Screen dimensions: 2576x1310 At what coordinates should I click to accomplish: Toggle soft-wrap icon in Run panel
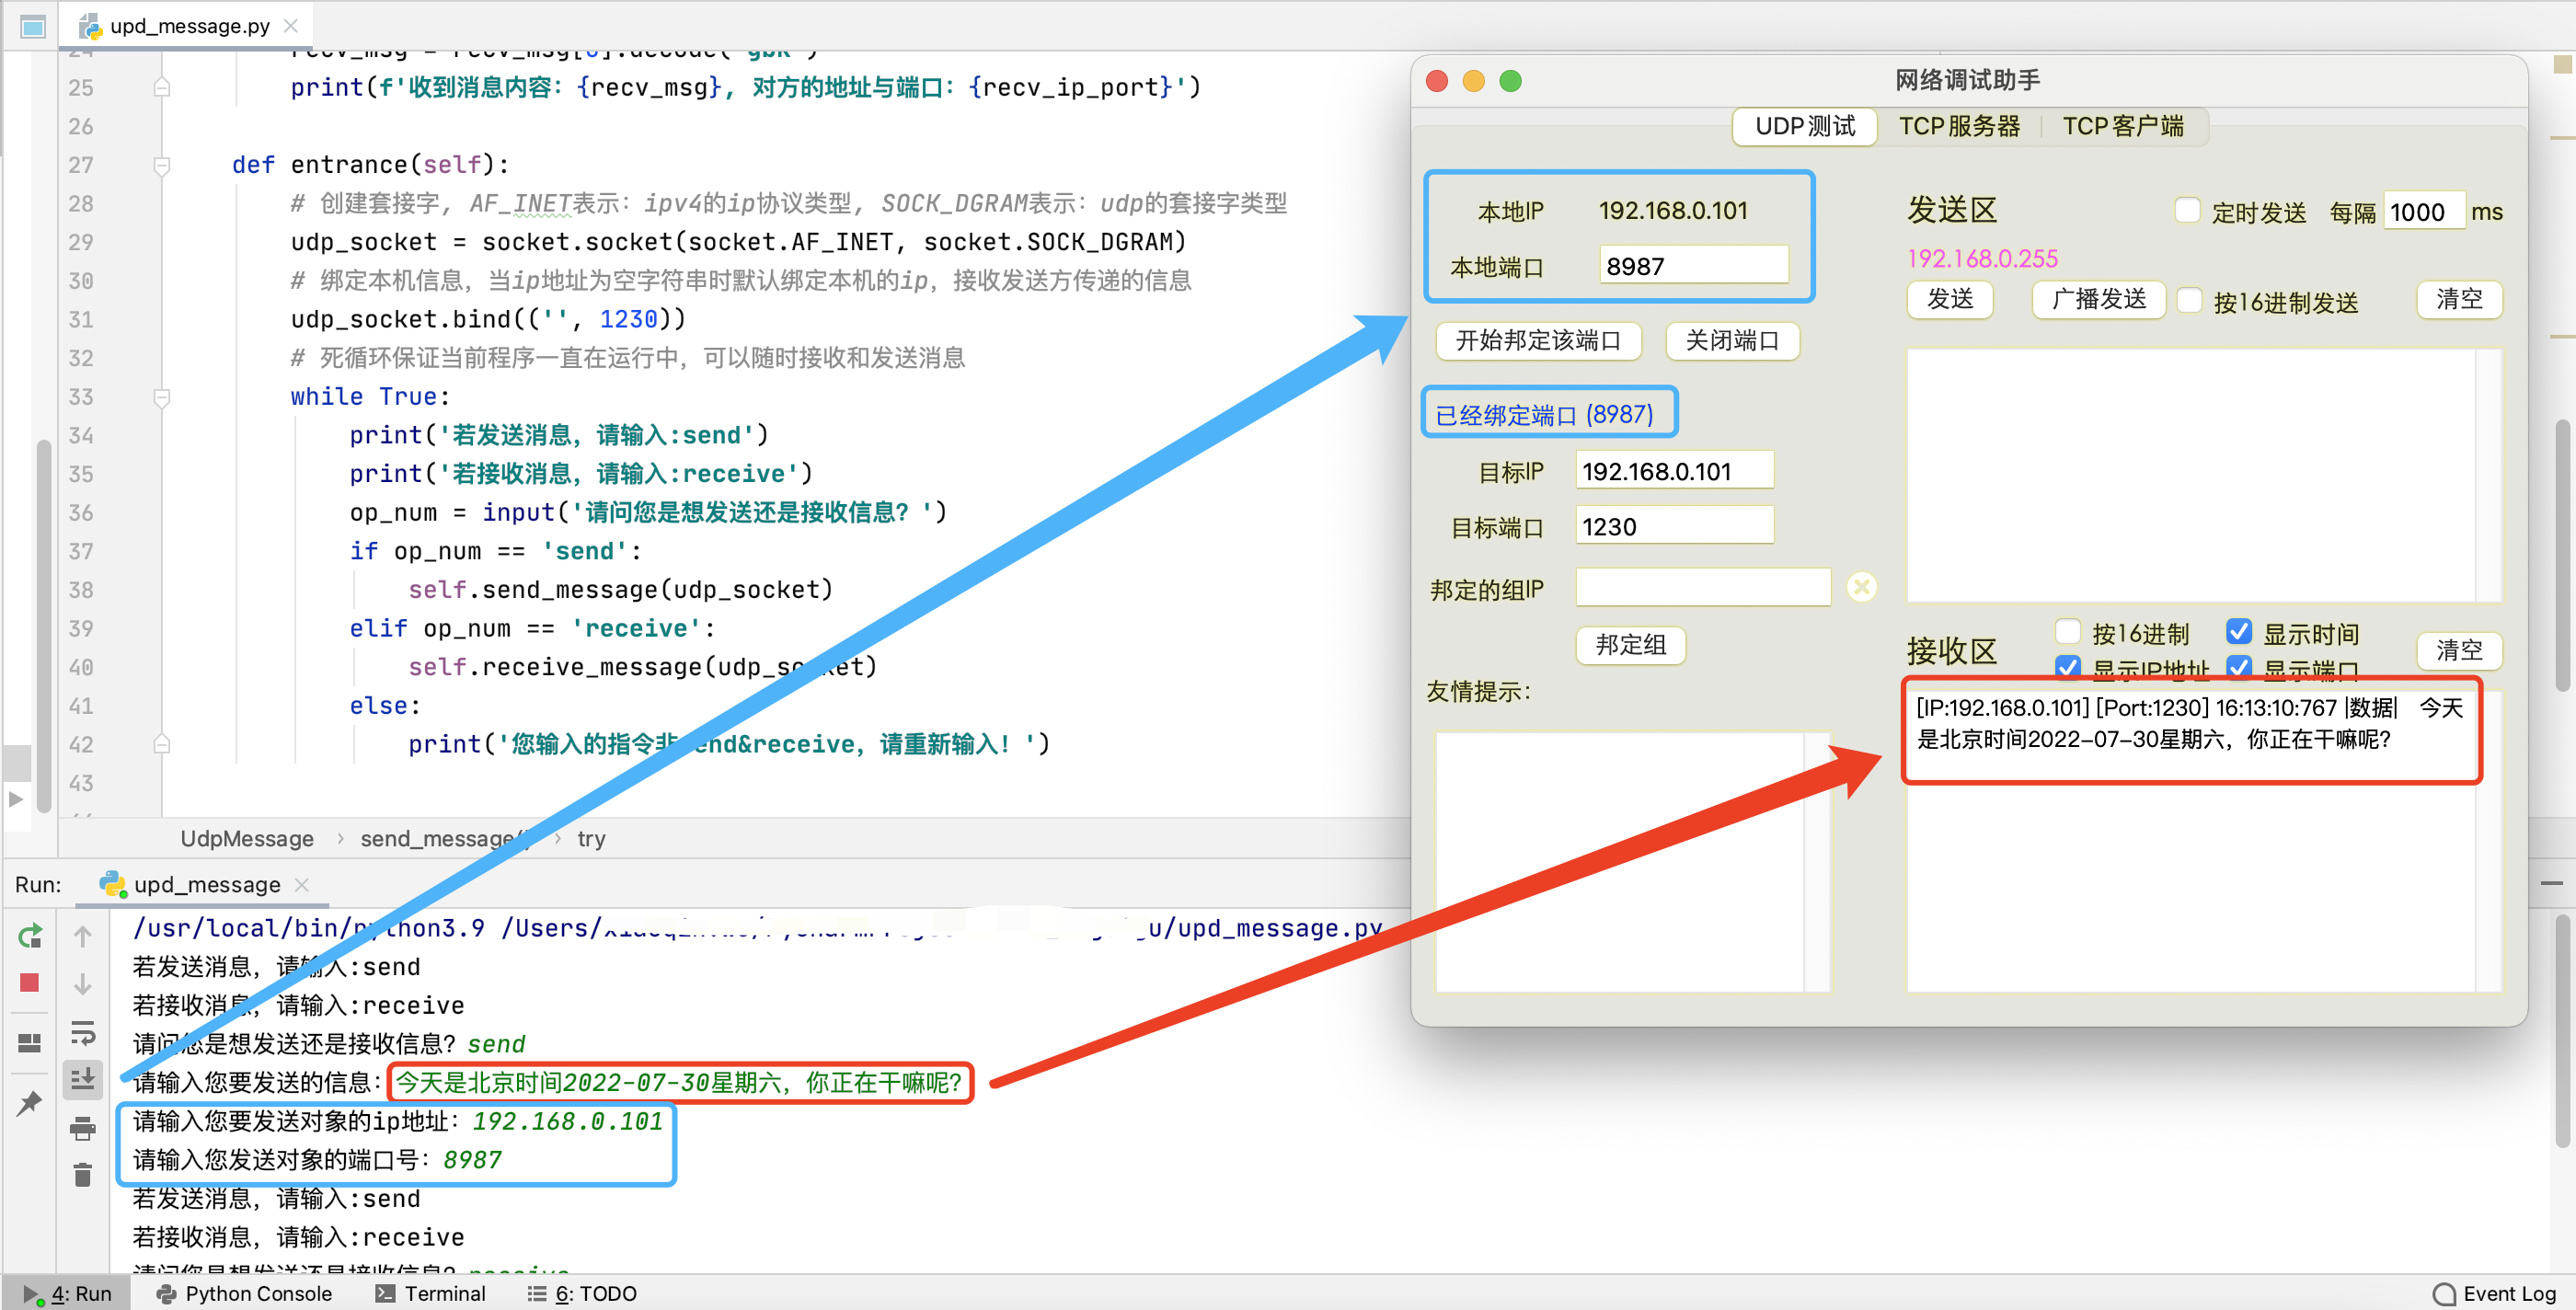pyautogui.click(x=83, y=1032)
